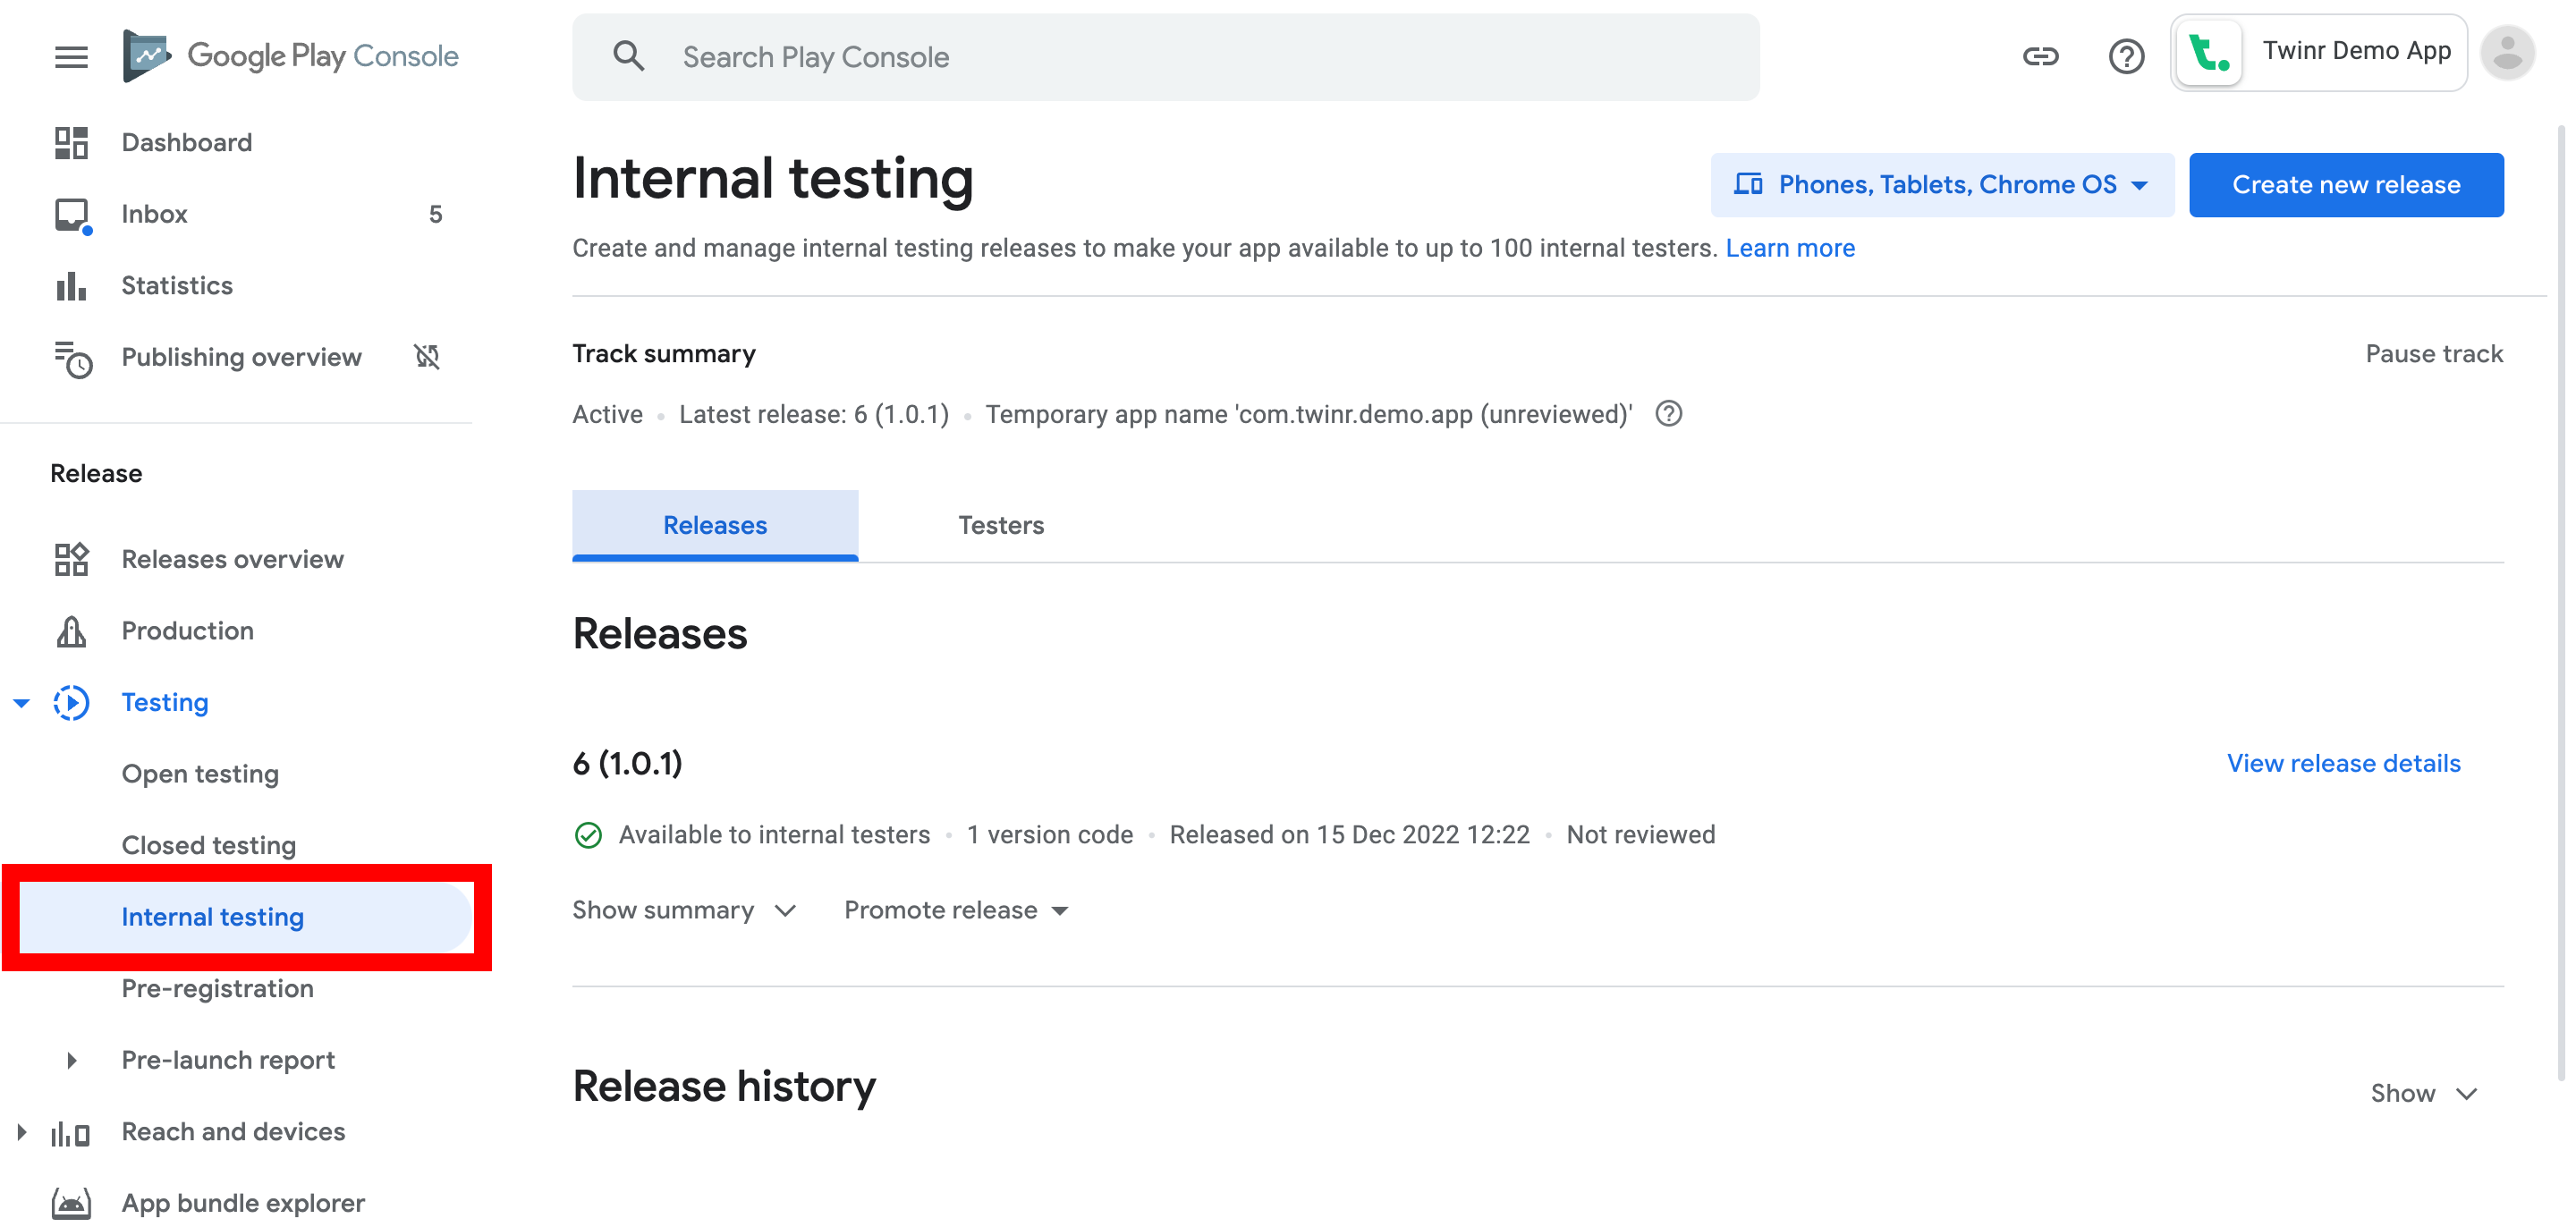Open the Promote release dropdown

coord(956,910)
